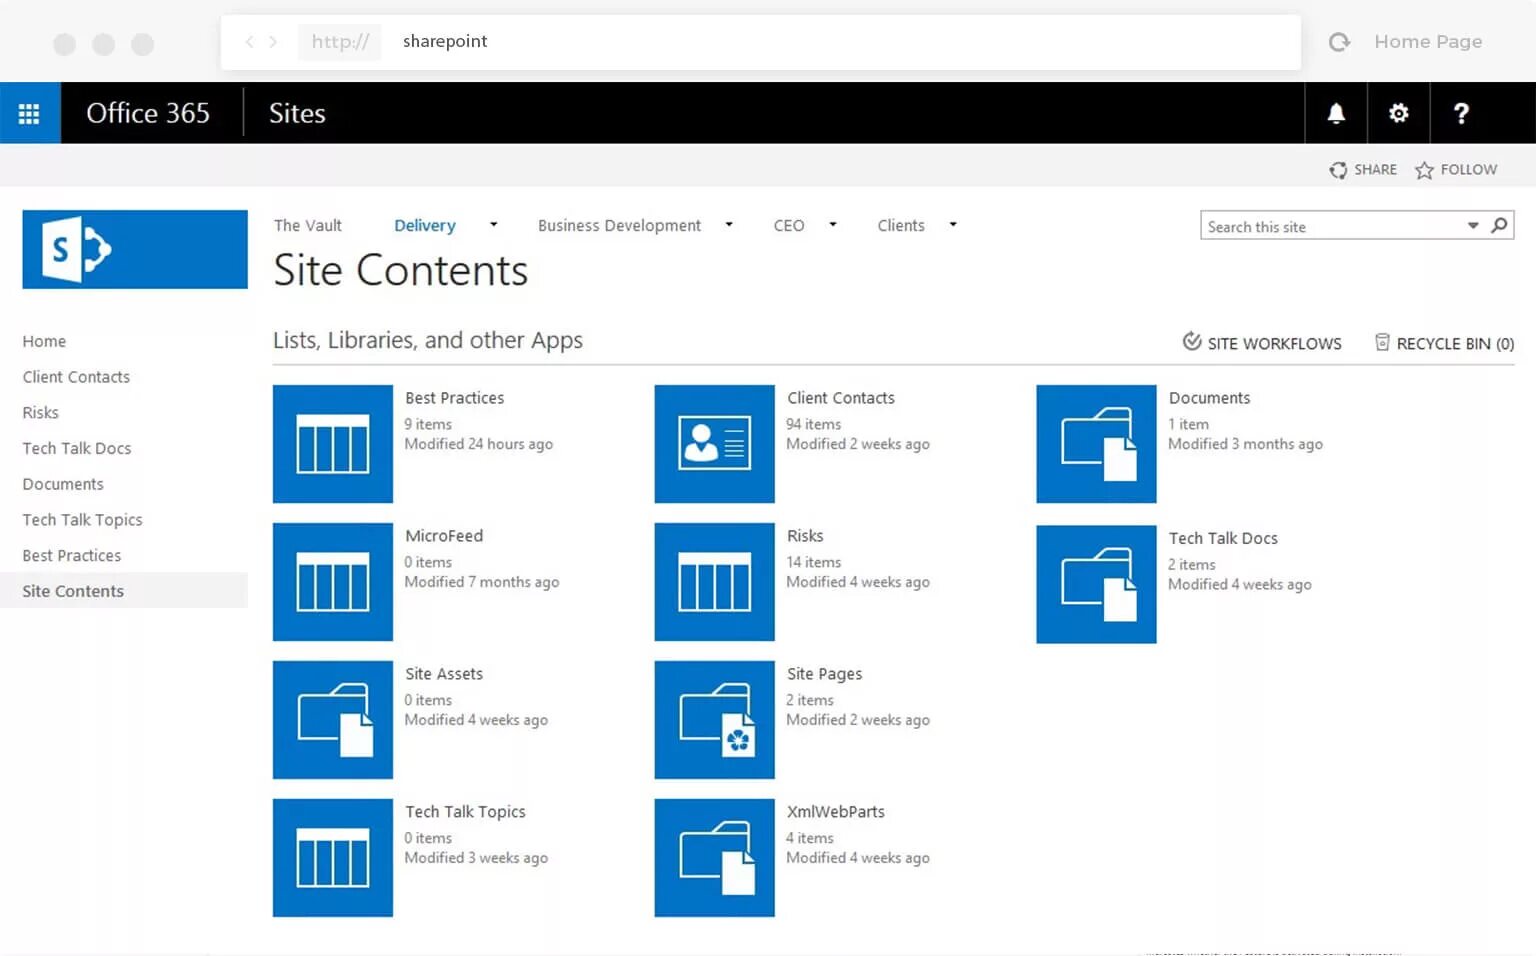Viewport: 1536px width, 956px height.
Task: Expand the Delivery navigation dropdown arrow
Action: pos(493,225)
